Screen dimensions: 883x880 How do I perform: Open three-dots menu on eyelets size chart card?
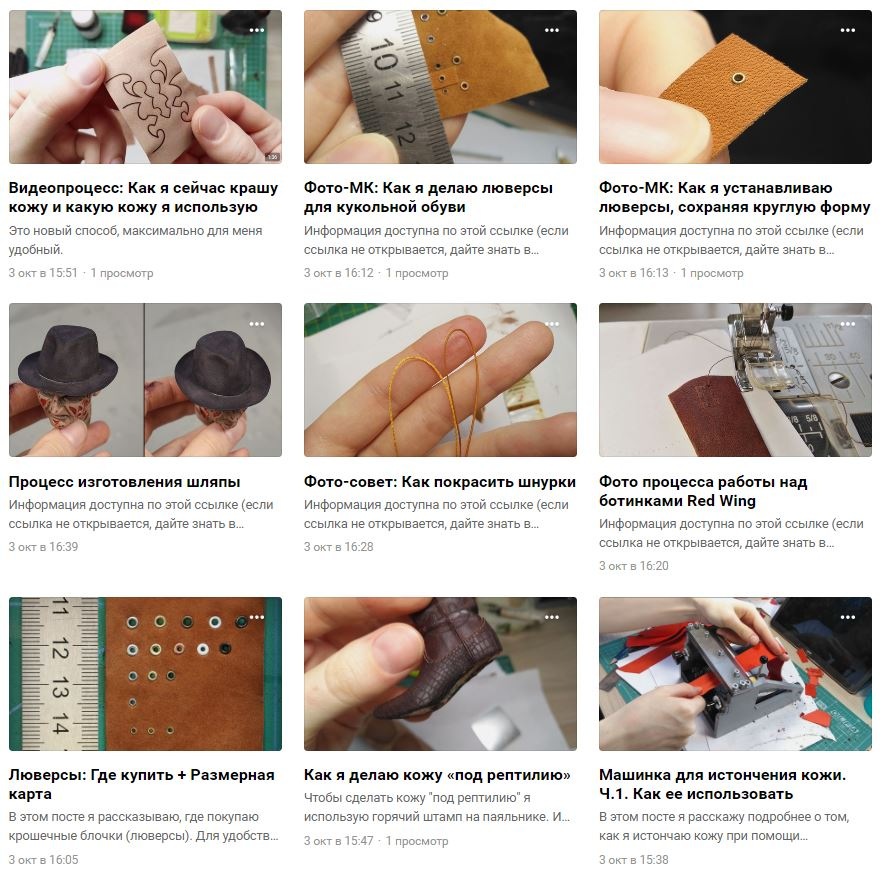(x=257, y=617)
